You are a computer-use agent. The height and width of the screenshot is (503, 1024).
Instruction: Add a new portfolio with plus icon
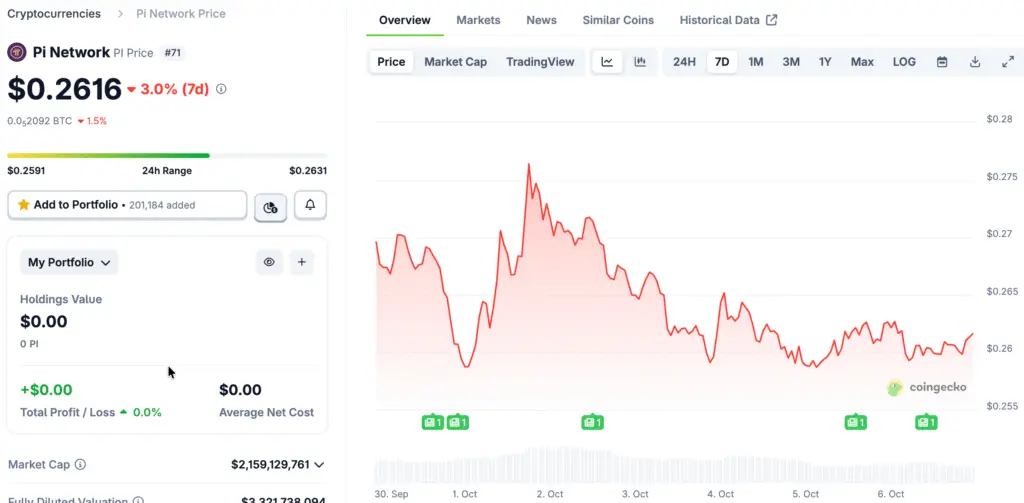(303, 262)
